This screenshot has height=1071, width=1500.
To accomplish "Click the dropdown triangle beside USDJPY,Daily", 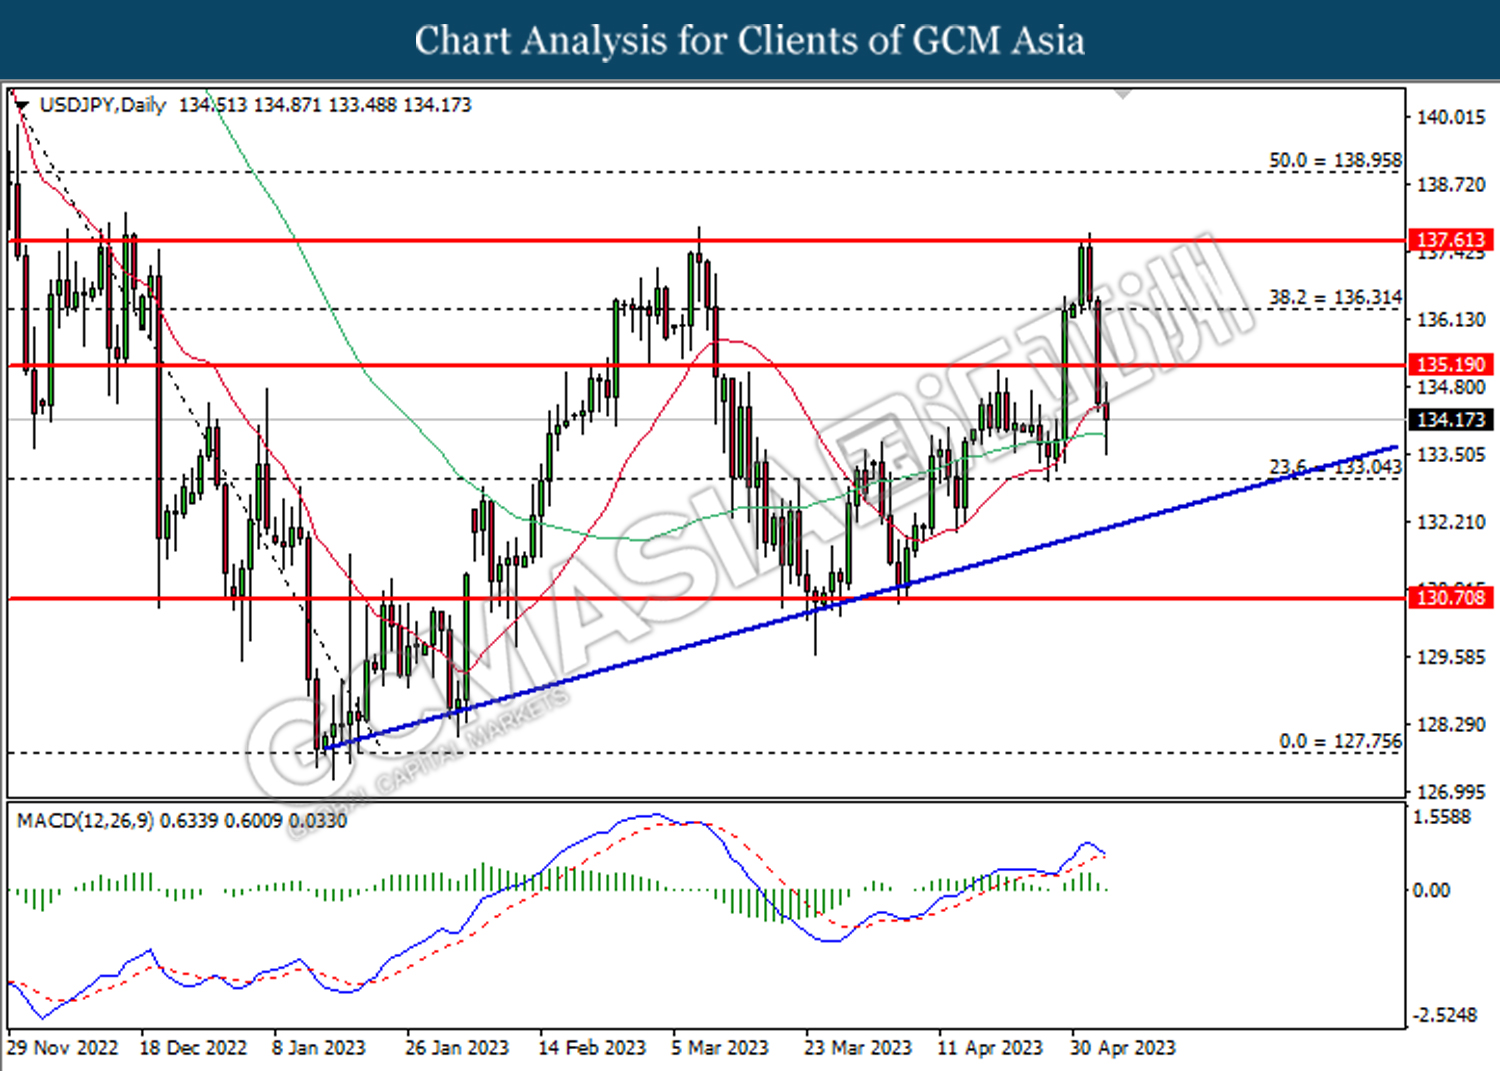I will [22, 105].
